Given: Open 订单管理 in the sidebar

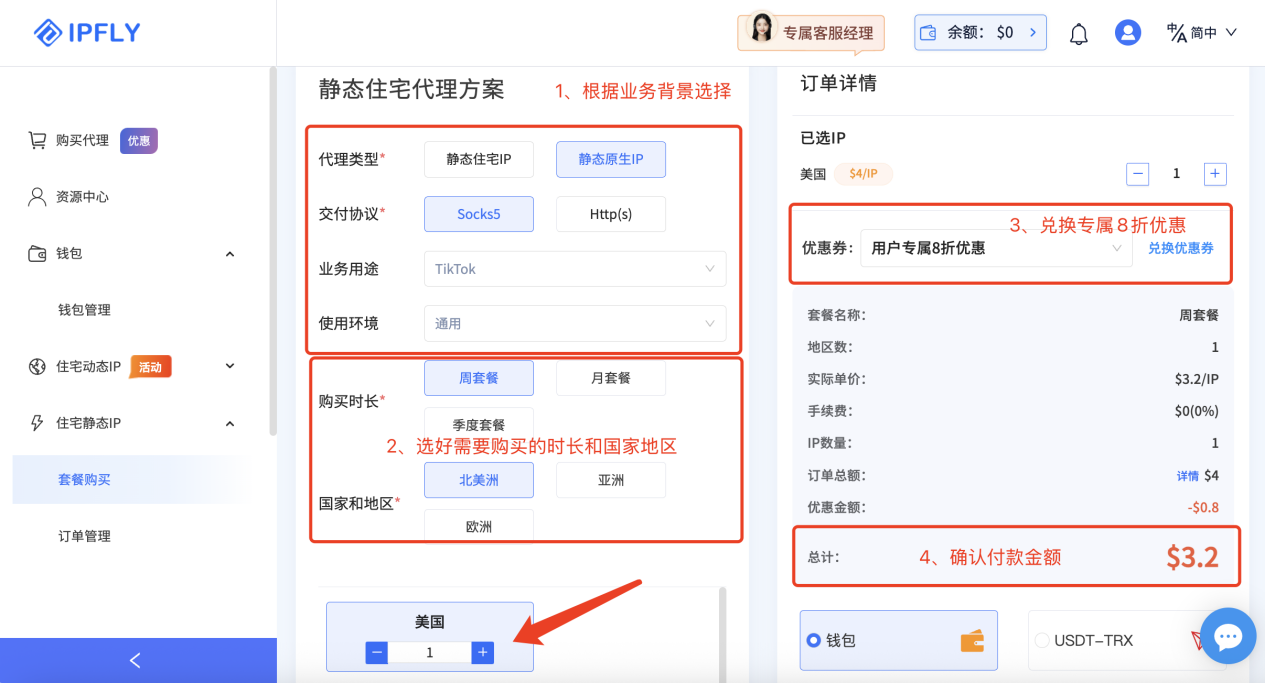Looking at the screenshot, I should [84, 536].
